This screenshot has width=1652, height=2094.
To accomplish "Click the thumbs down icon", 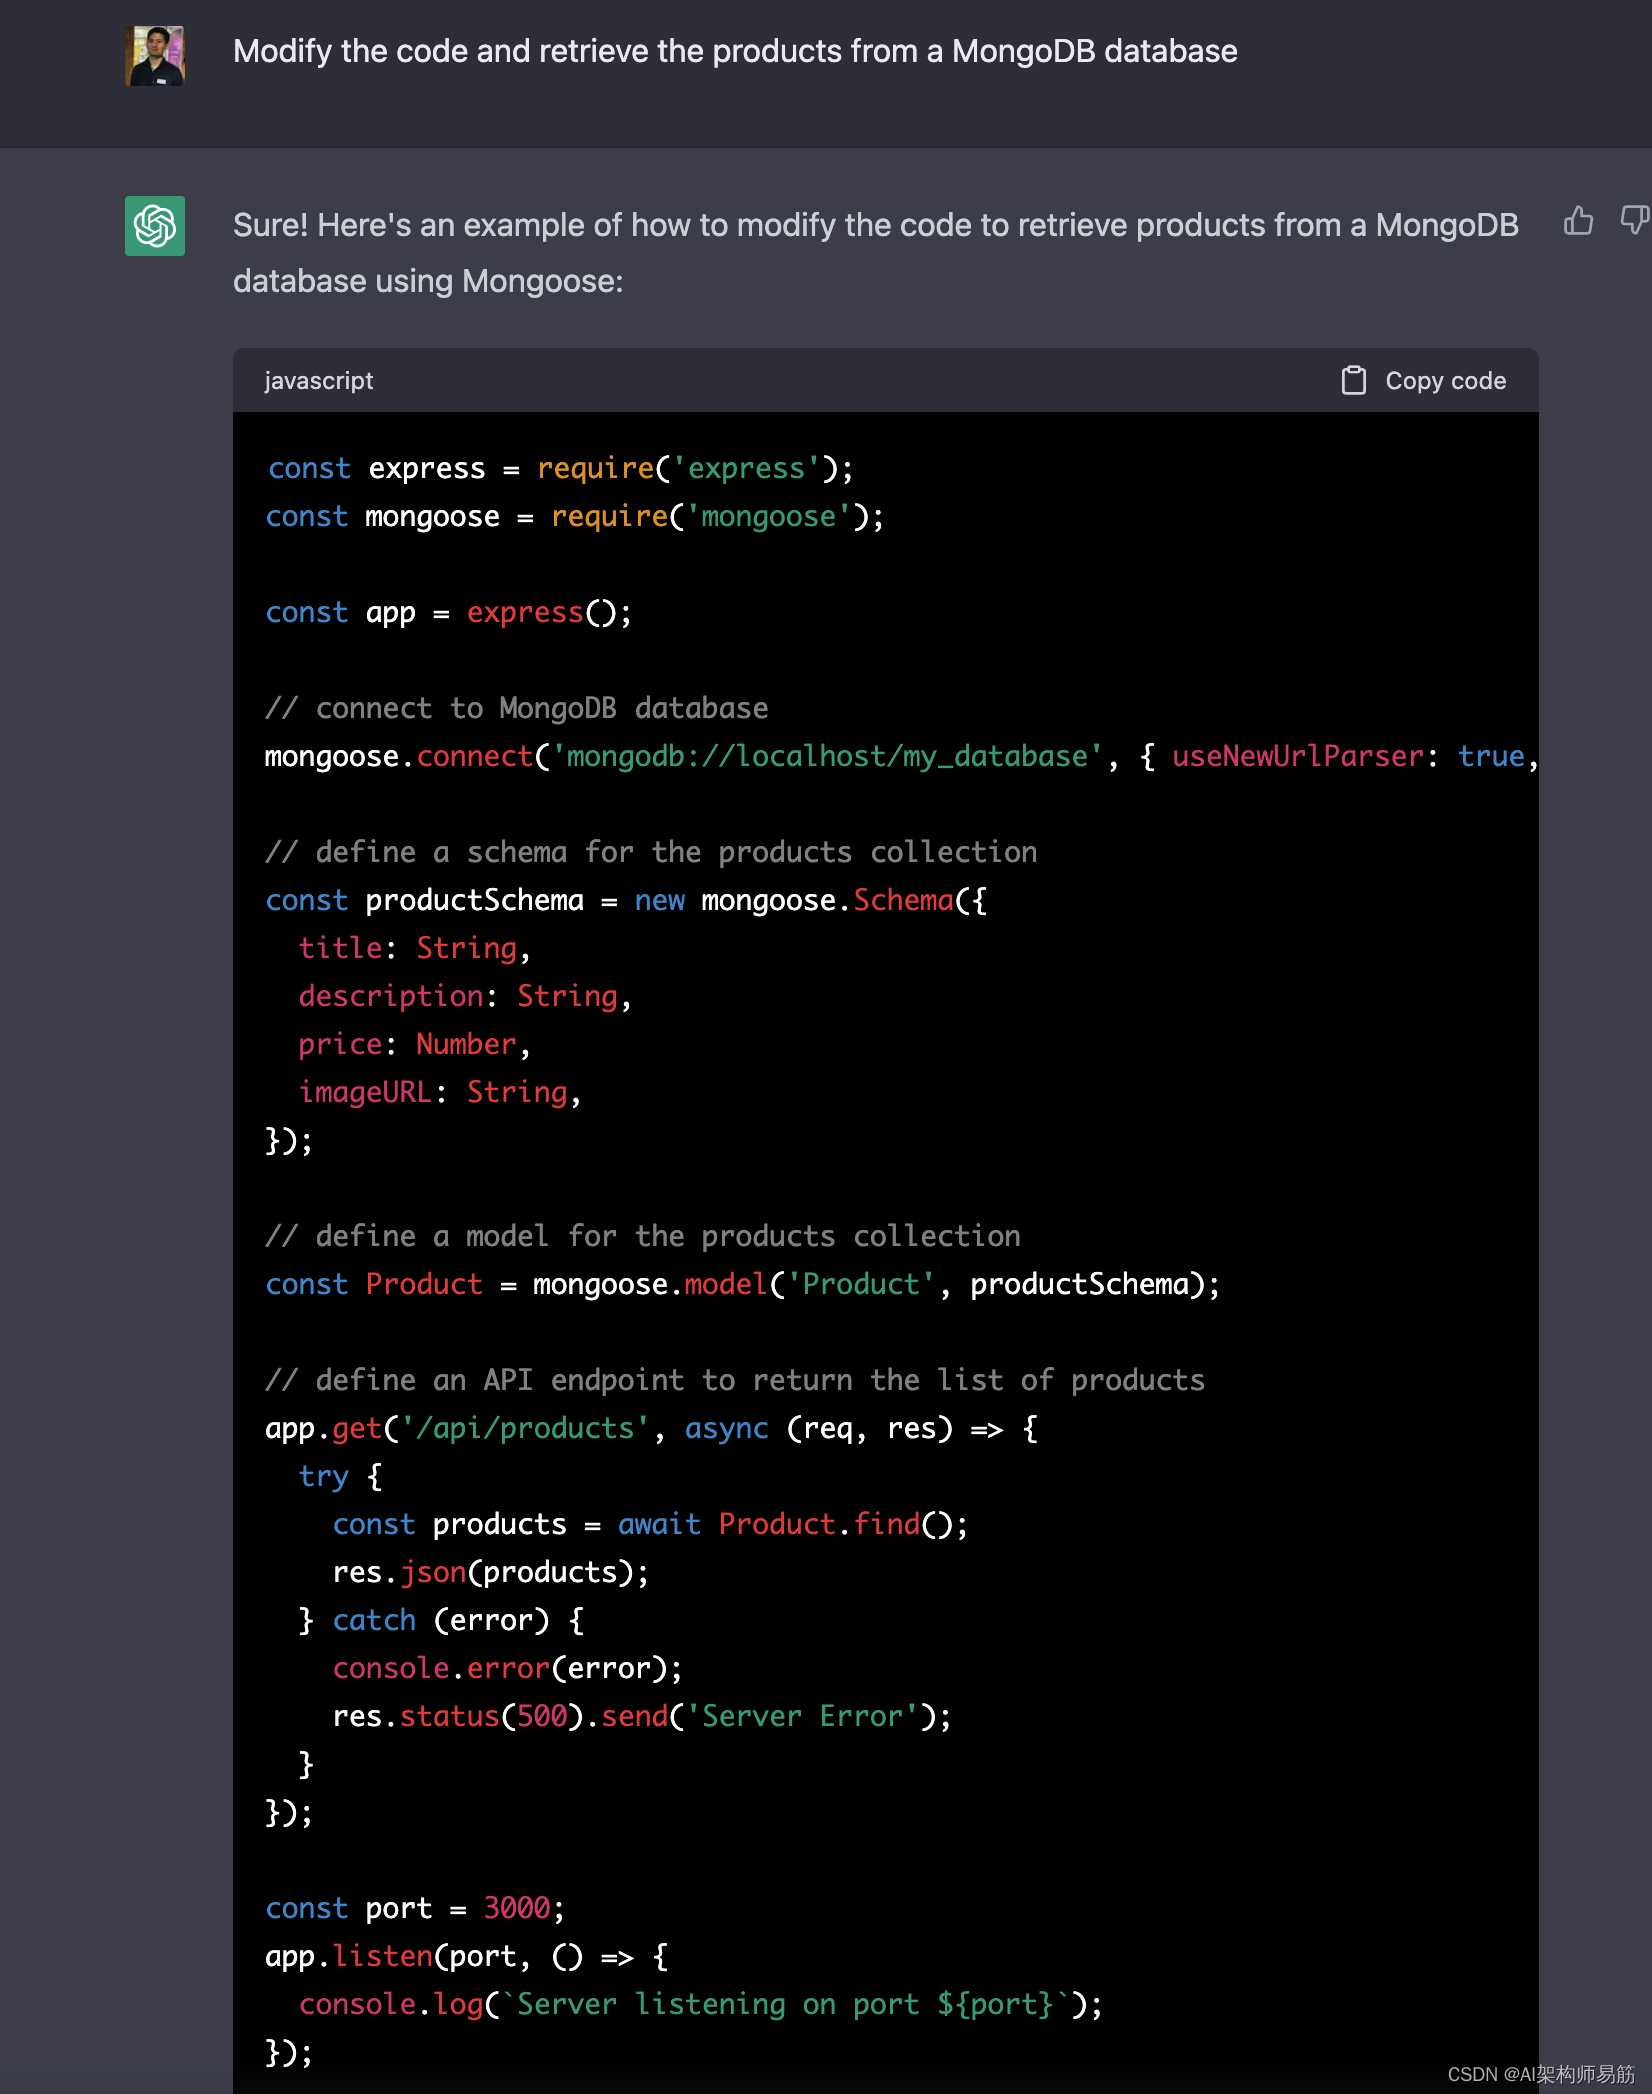I will coord(1635,221).
